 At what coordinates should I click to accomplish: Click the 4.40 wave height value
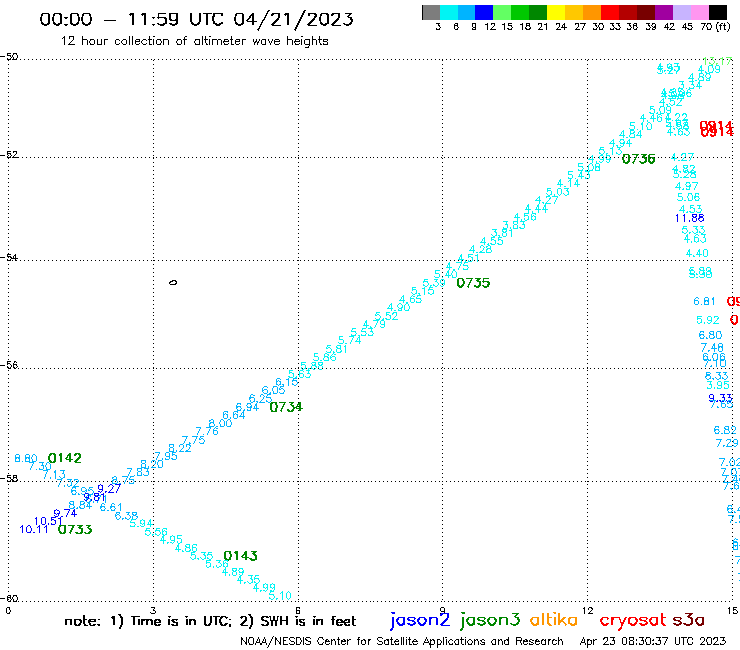tap(697, 253)
